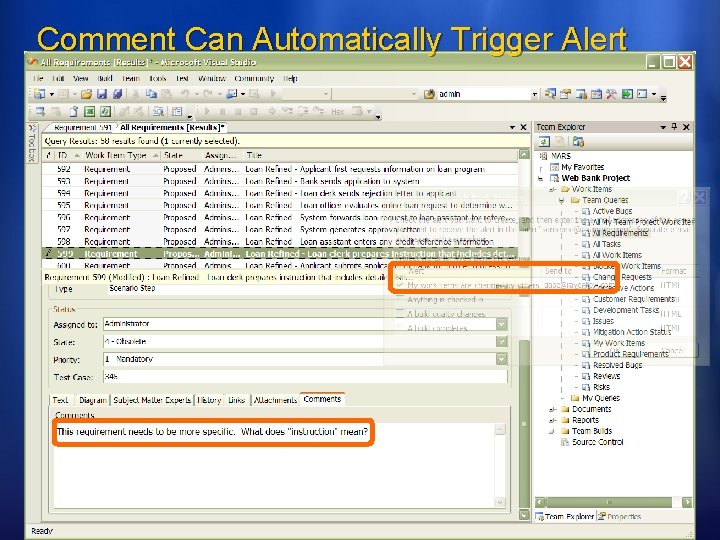Click the Test Case input field
720x540 pixels.
pos(305,377)
